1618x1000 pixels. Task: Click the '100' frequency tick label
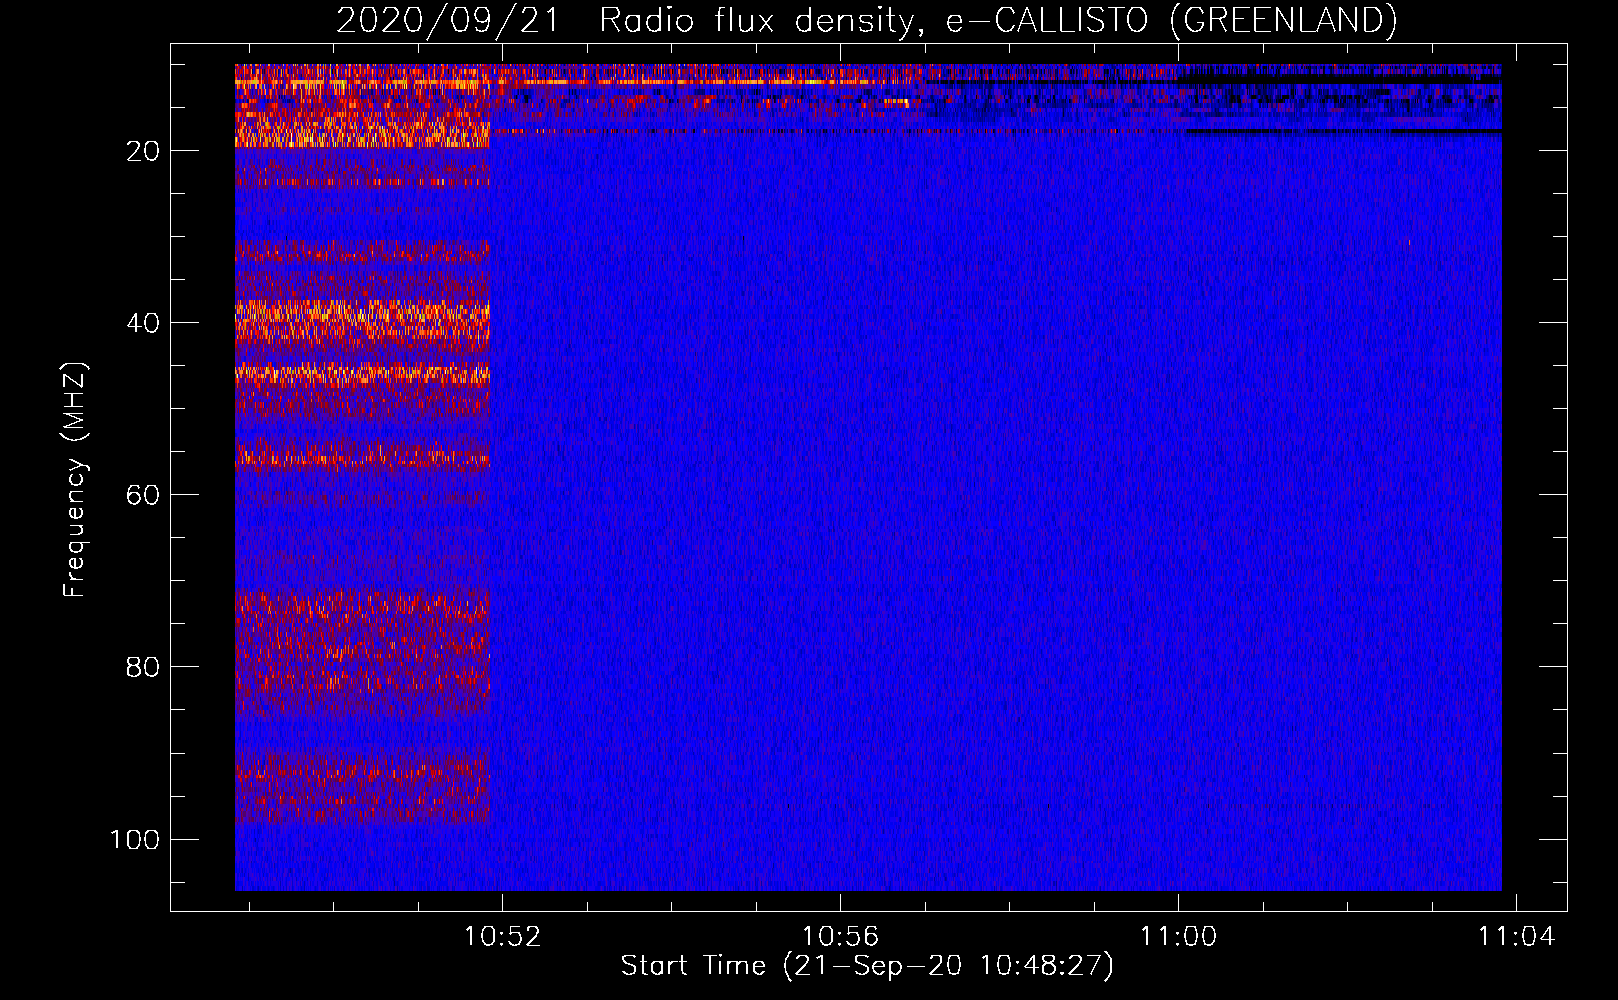click(x=135, y=839)
